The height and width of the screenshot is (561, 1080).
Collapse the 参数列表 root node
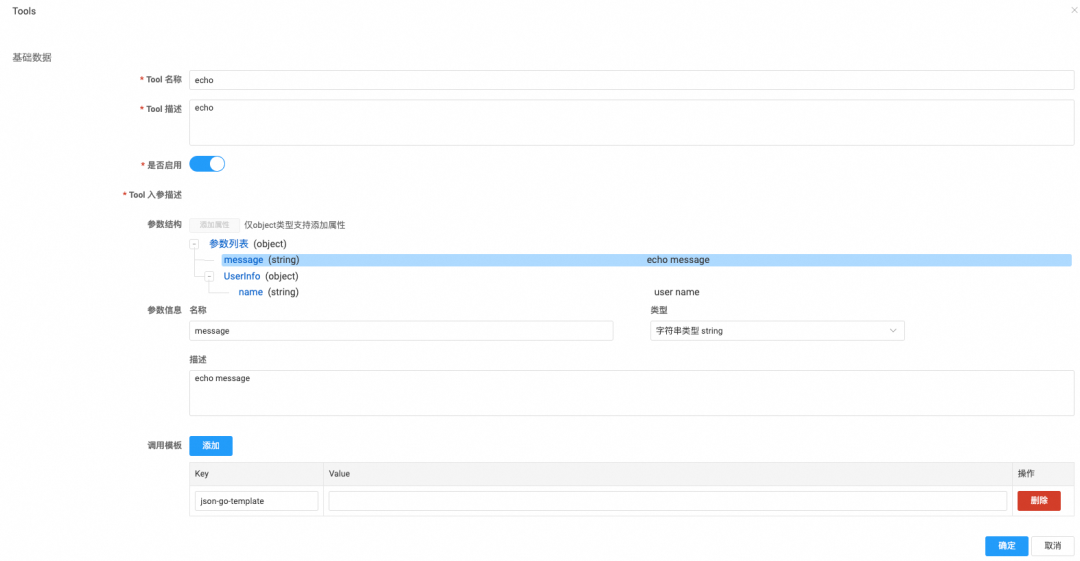[x=194, y=244]
